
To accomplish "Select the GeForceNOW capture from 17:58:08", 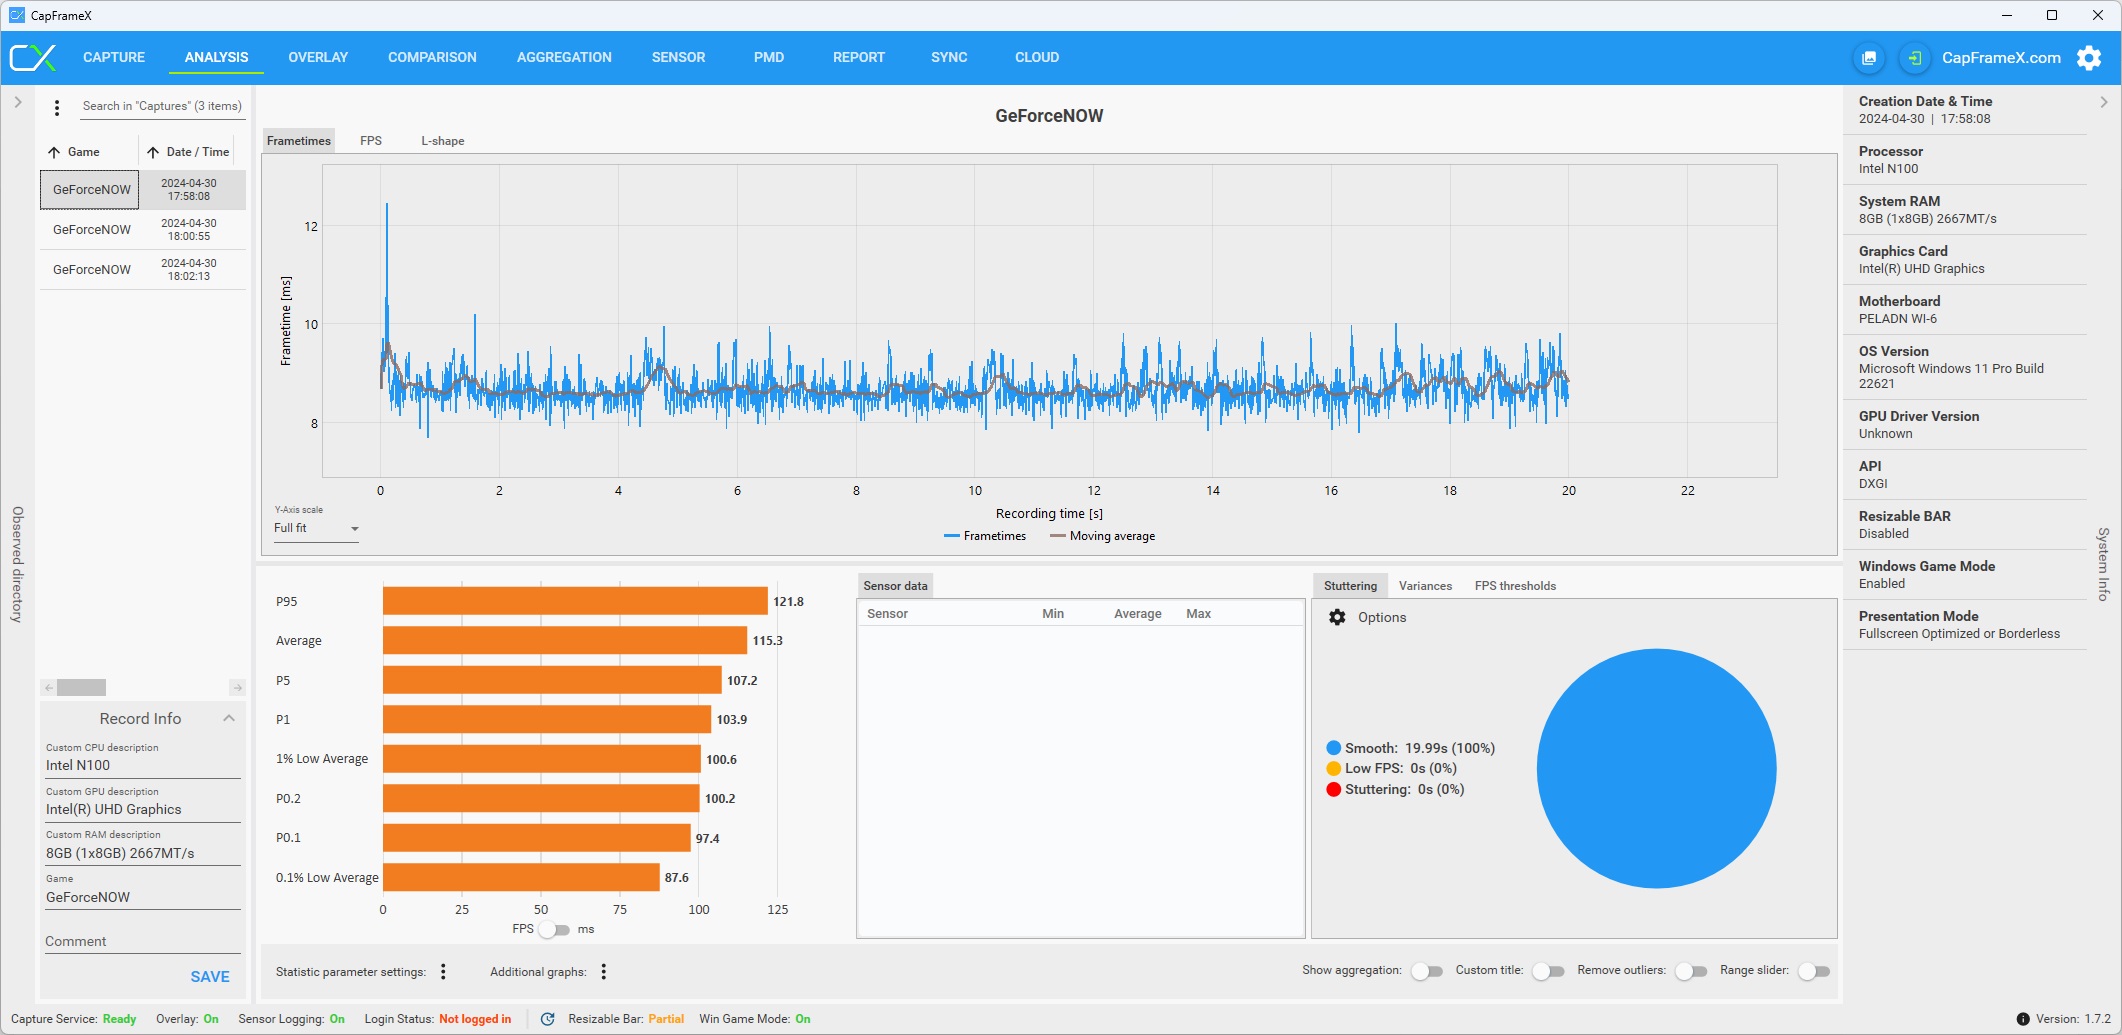I will click(x=143, y=190).
